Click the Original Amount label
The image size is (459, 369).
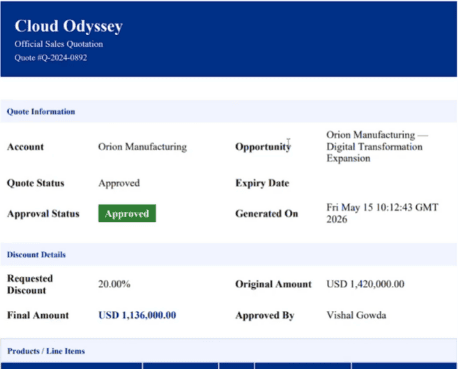click(x=273, y=284)
